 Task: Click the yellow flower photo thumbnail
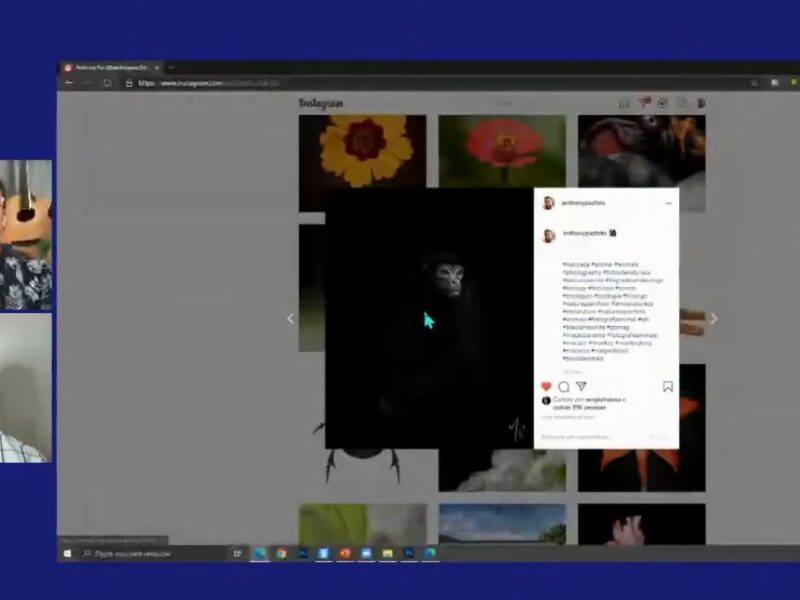(x=362, y=150)
